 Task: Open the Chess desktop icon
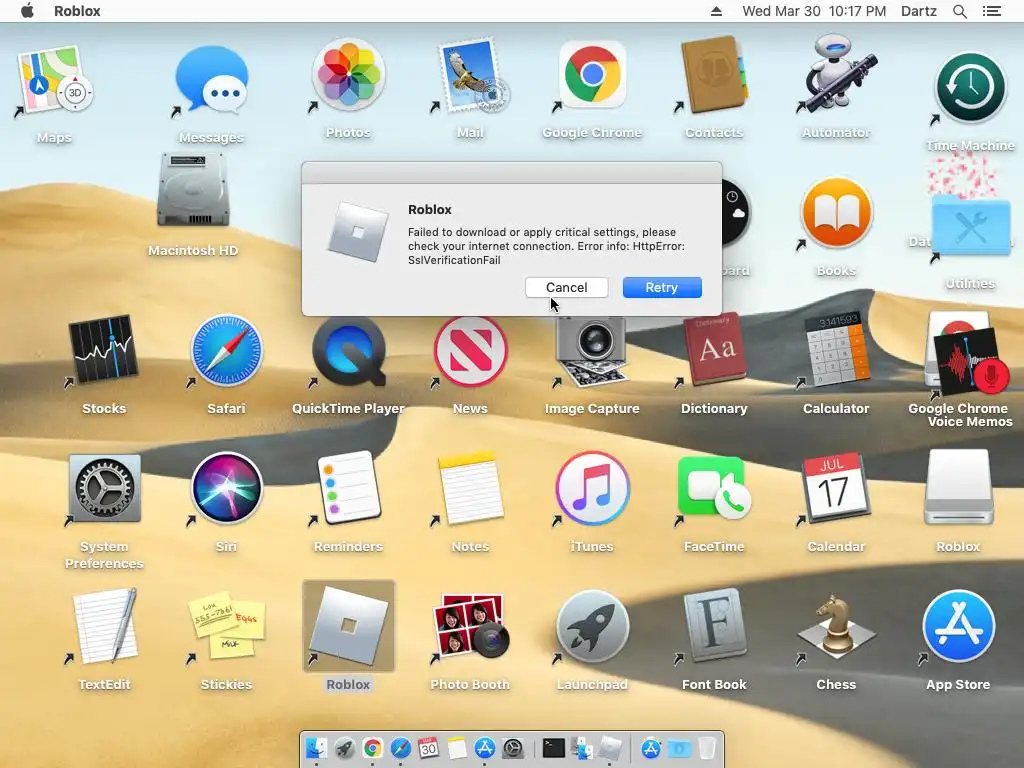836,626
